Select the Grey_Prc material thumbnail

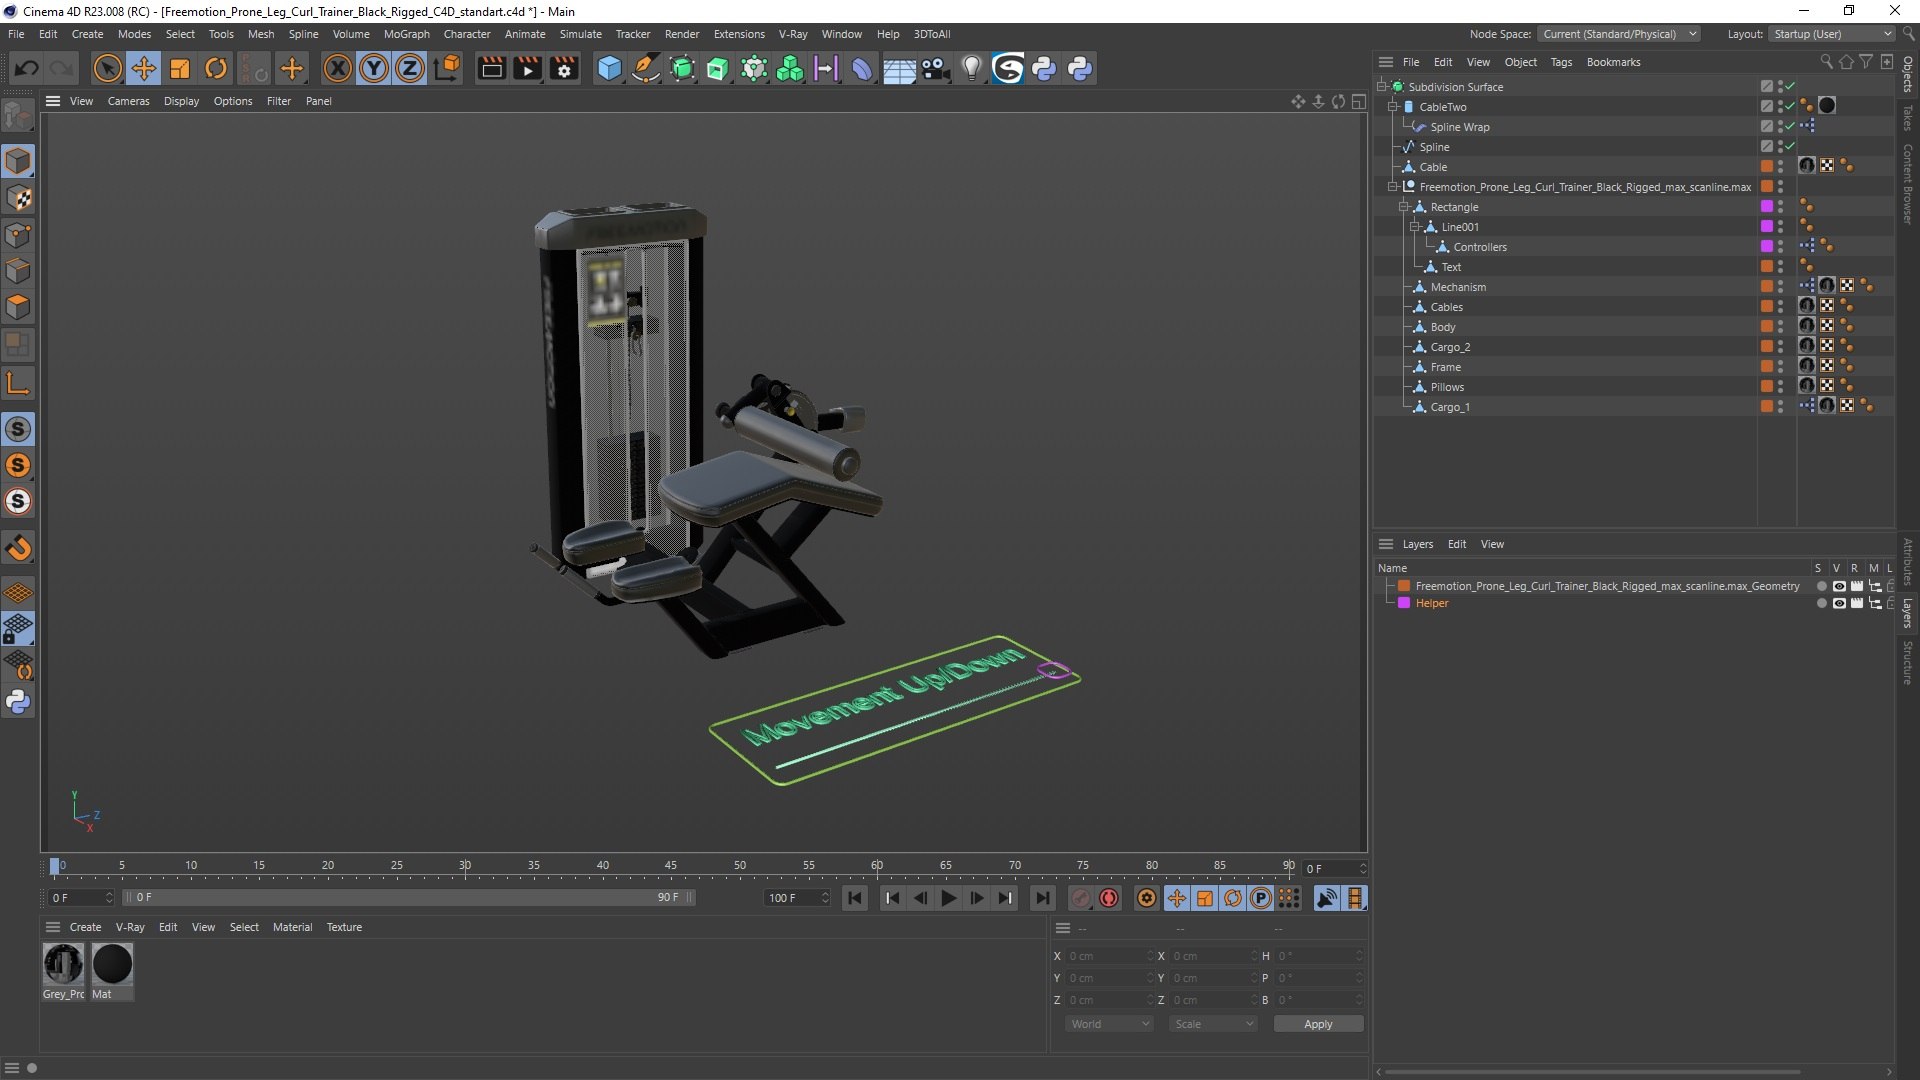point(63,964)
